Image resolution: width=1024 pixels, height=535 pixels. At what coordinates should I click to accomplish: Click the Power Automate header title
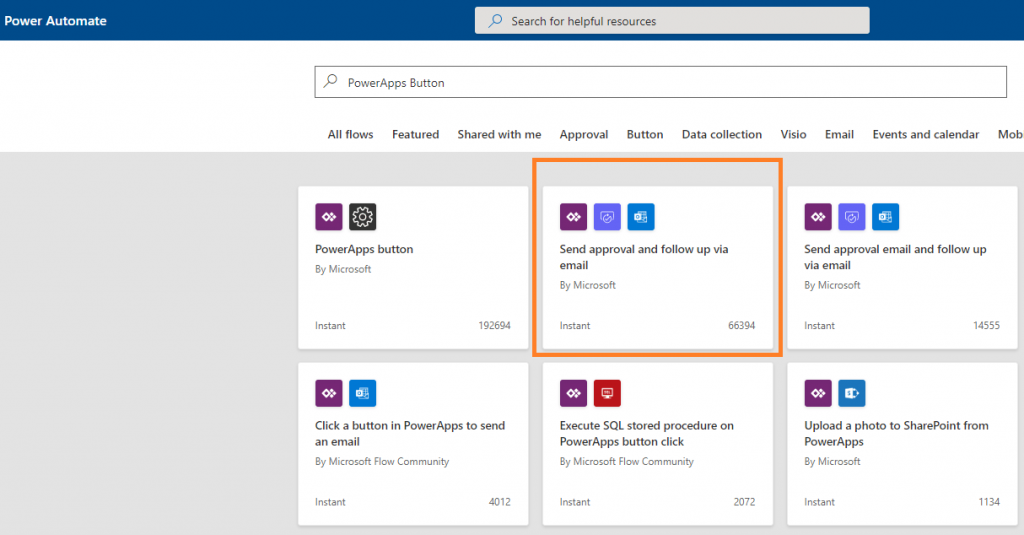[56, 21]
